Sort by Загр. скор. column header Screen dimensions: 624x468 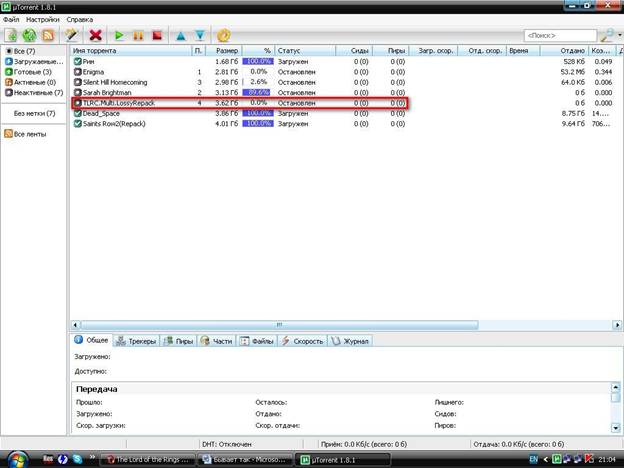(x=434, y=51)
